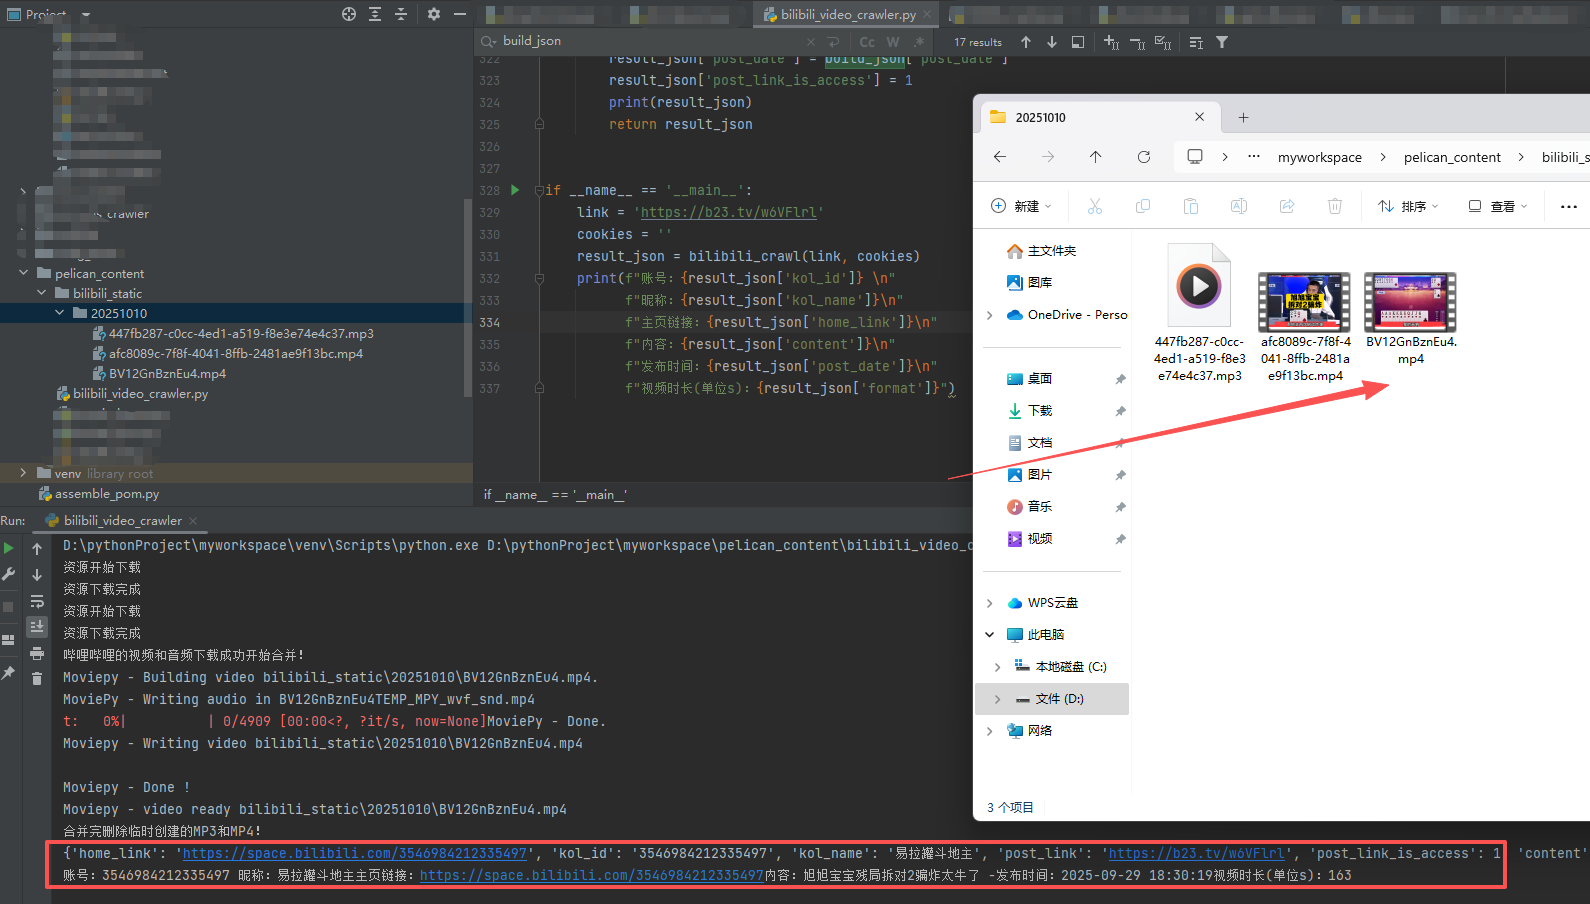
Task: Open Project panel settings gear
Action: (x=433, y=14)
